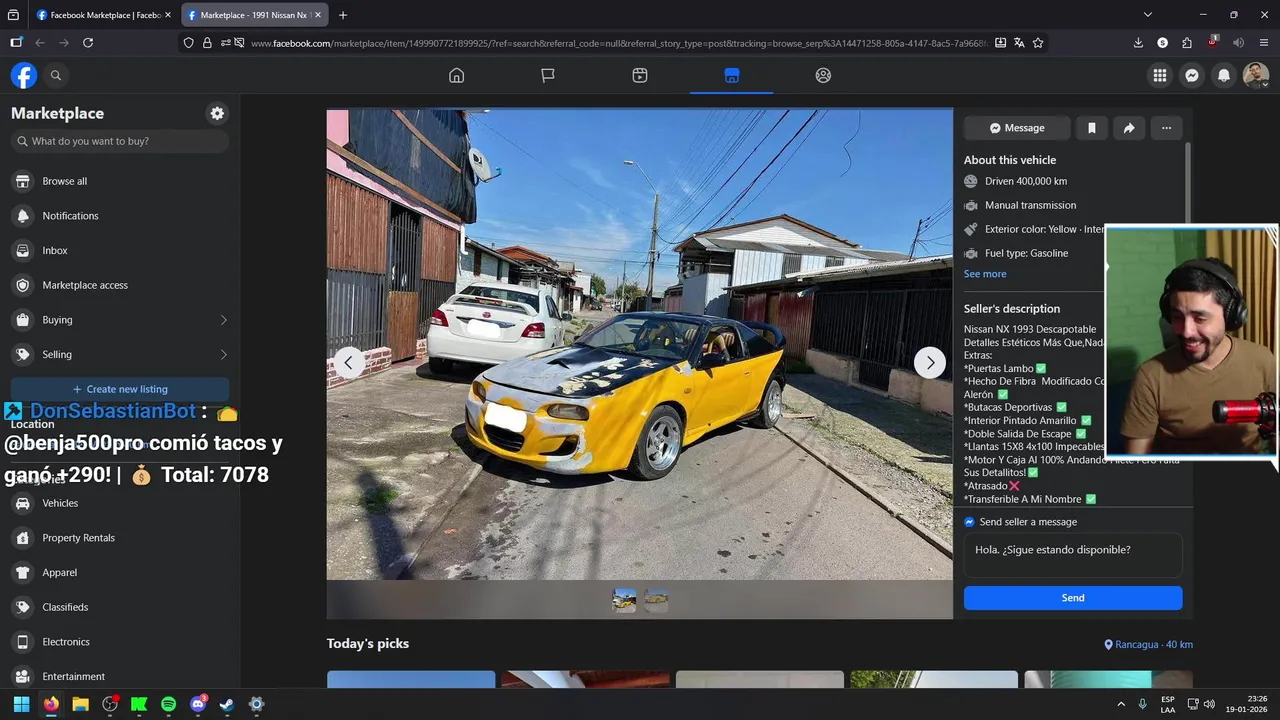Open the notifications bell in header
The height and width of the screenshot is (720, 1280).
[x=1224, y=75]
